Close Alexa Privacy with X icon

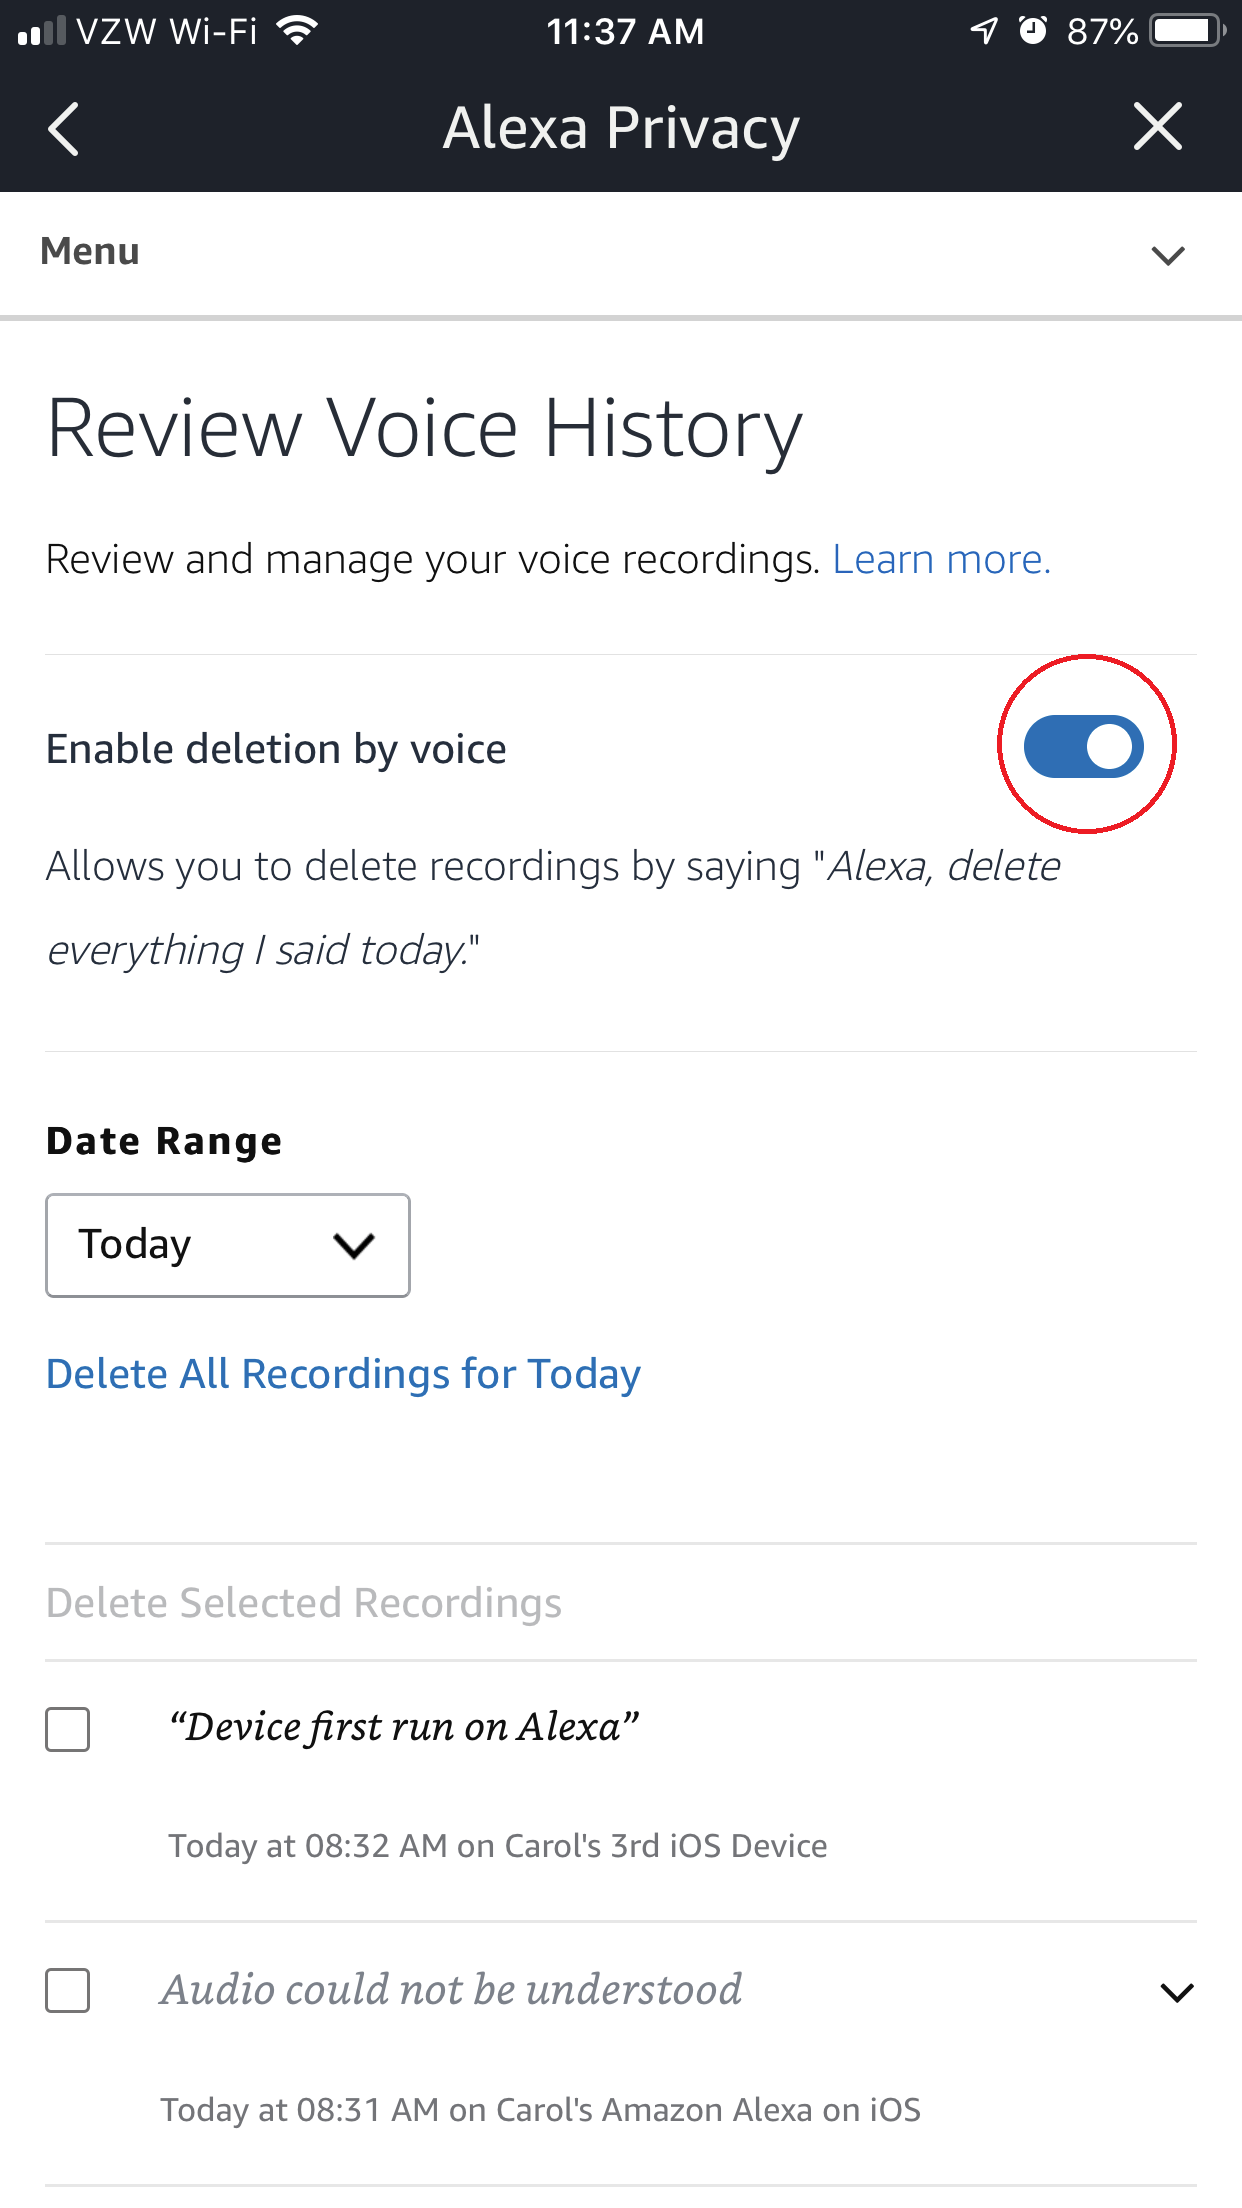tap(1158, 127)
